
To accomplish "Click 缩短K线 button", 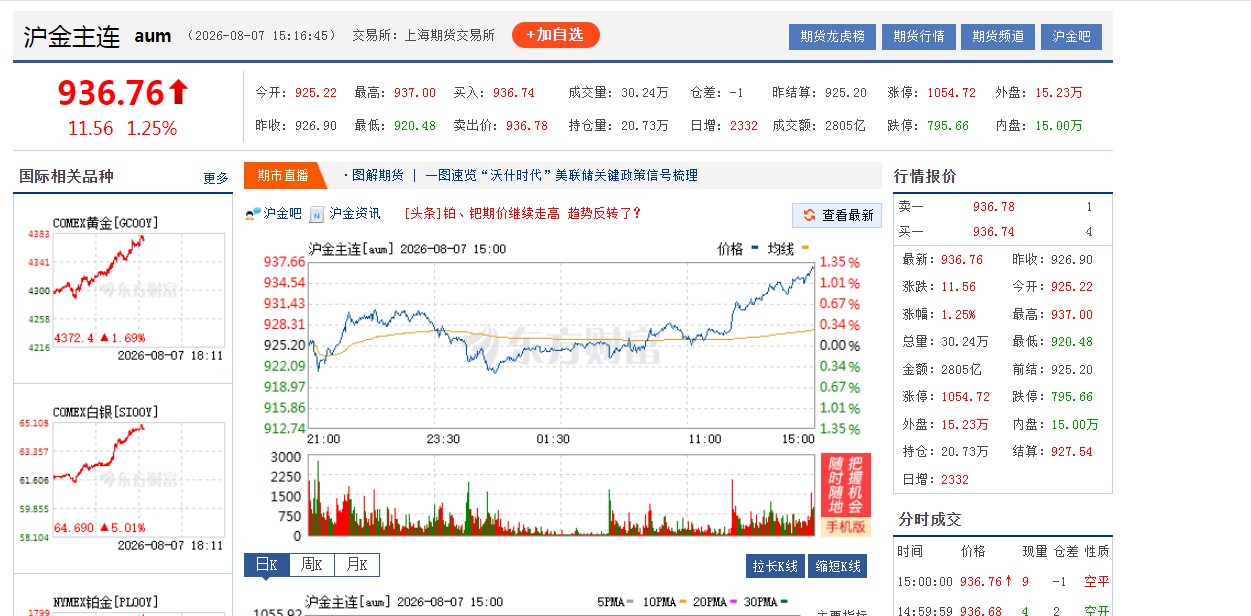I will [837, 566].
